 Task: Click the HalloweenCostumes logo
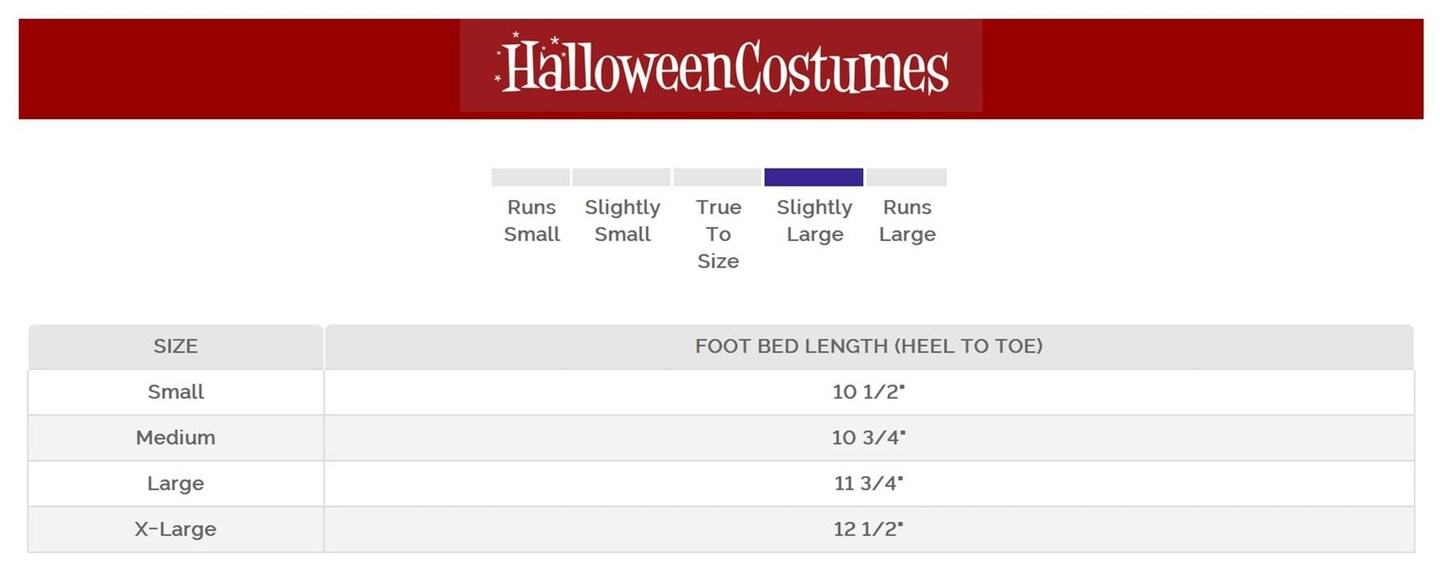tap(721, 67)
